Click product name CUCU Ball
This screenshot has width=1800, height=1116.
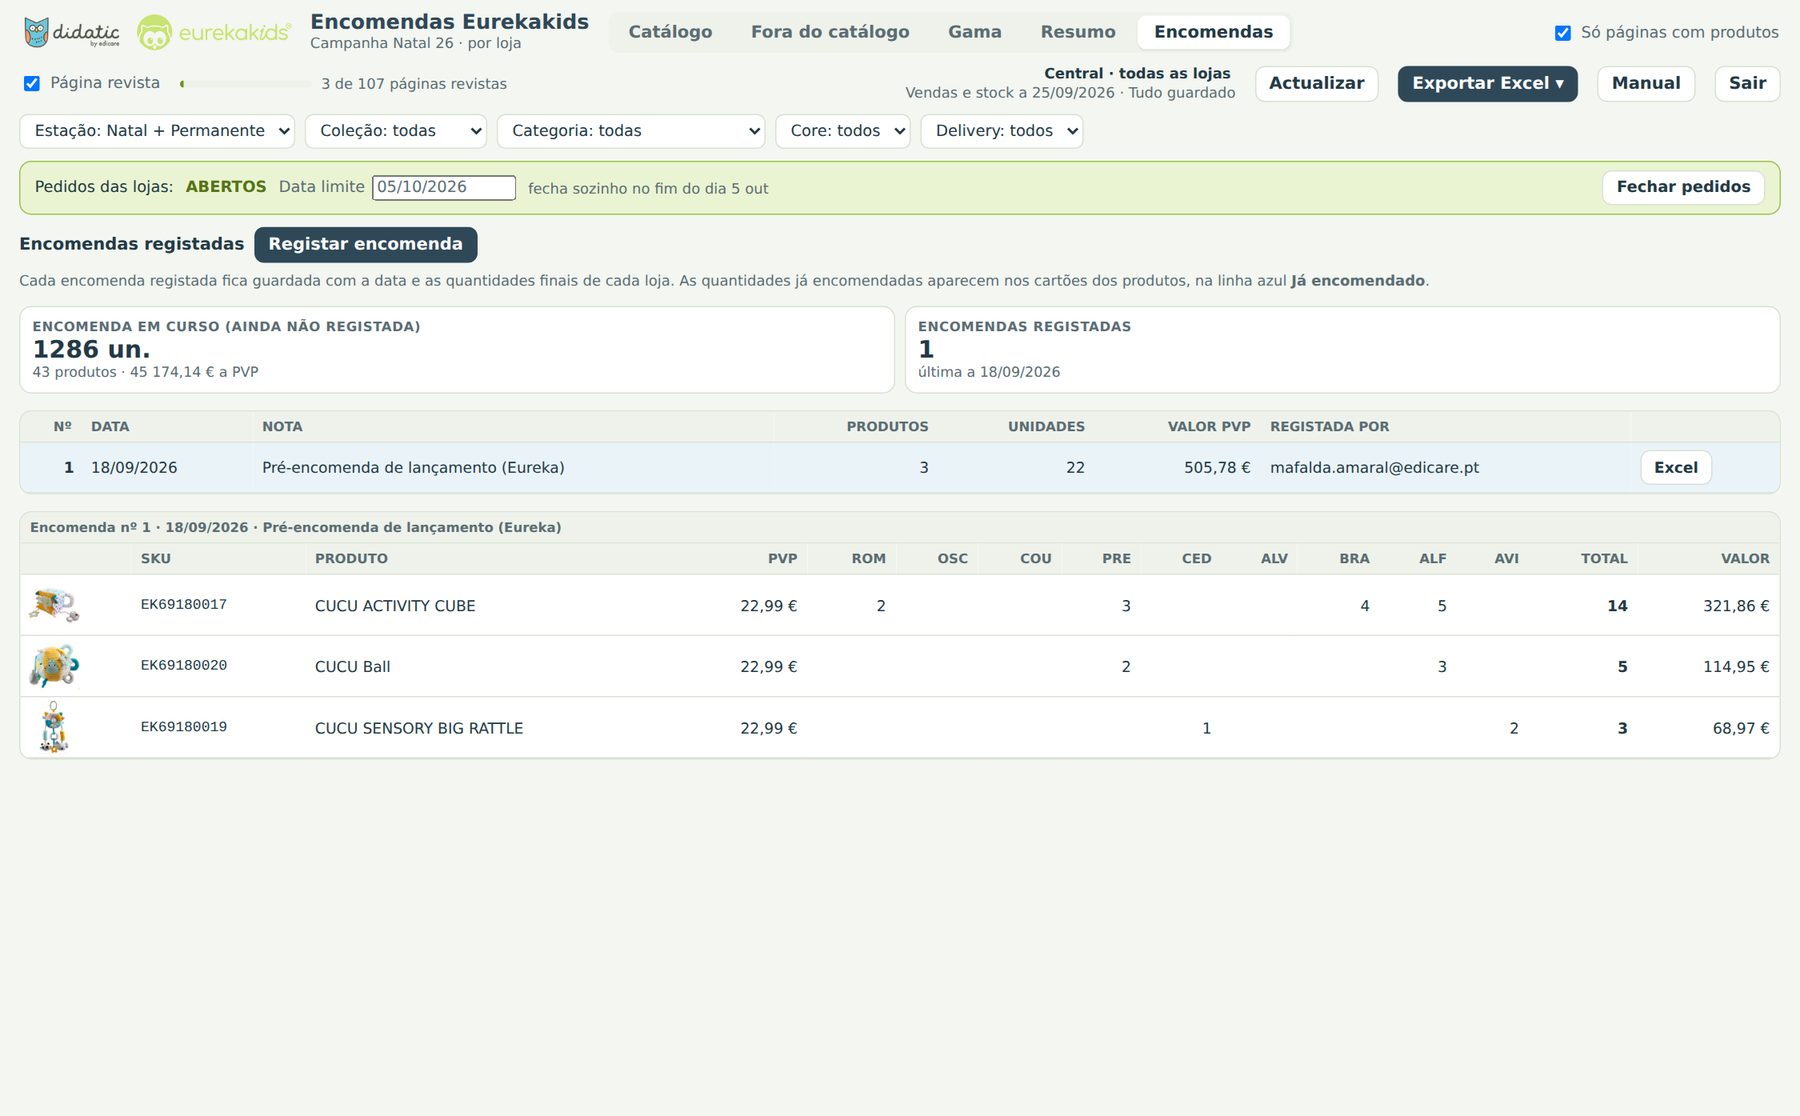point(353,667)
